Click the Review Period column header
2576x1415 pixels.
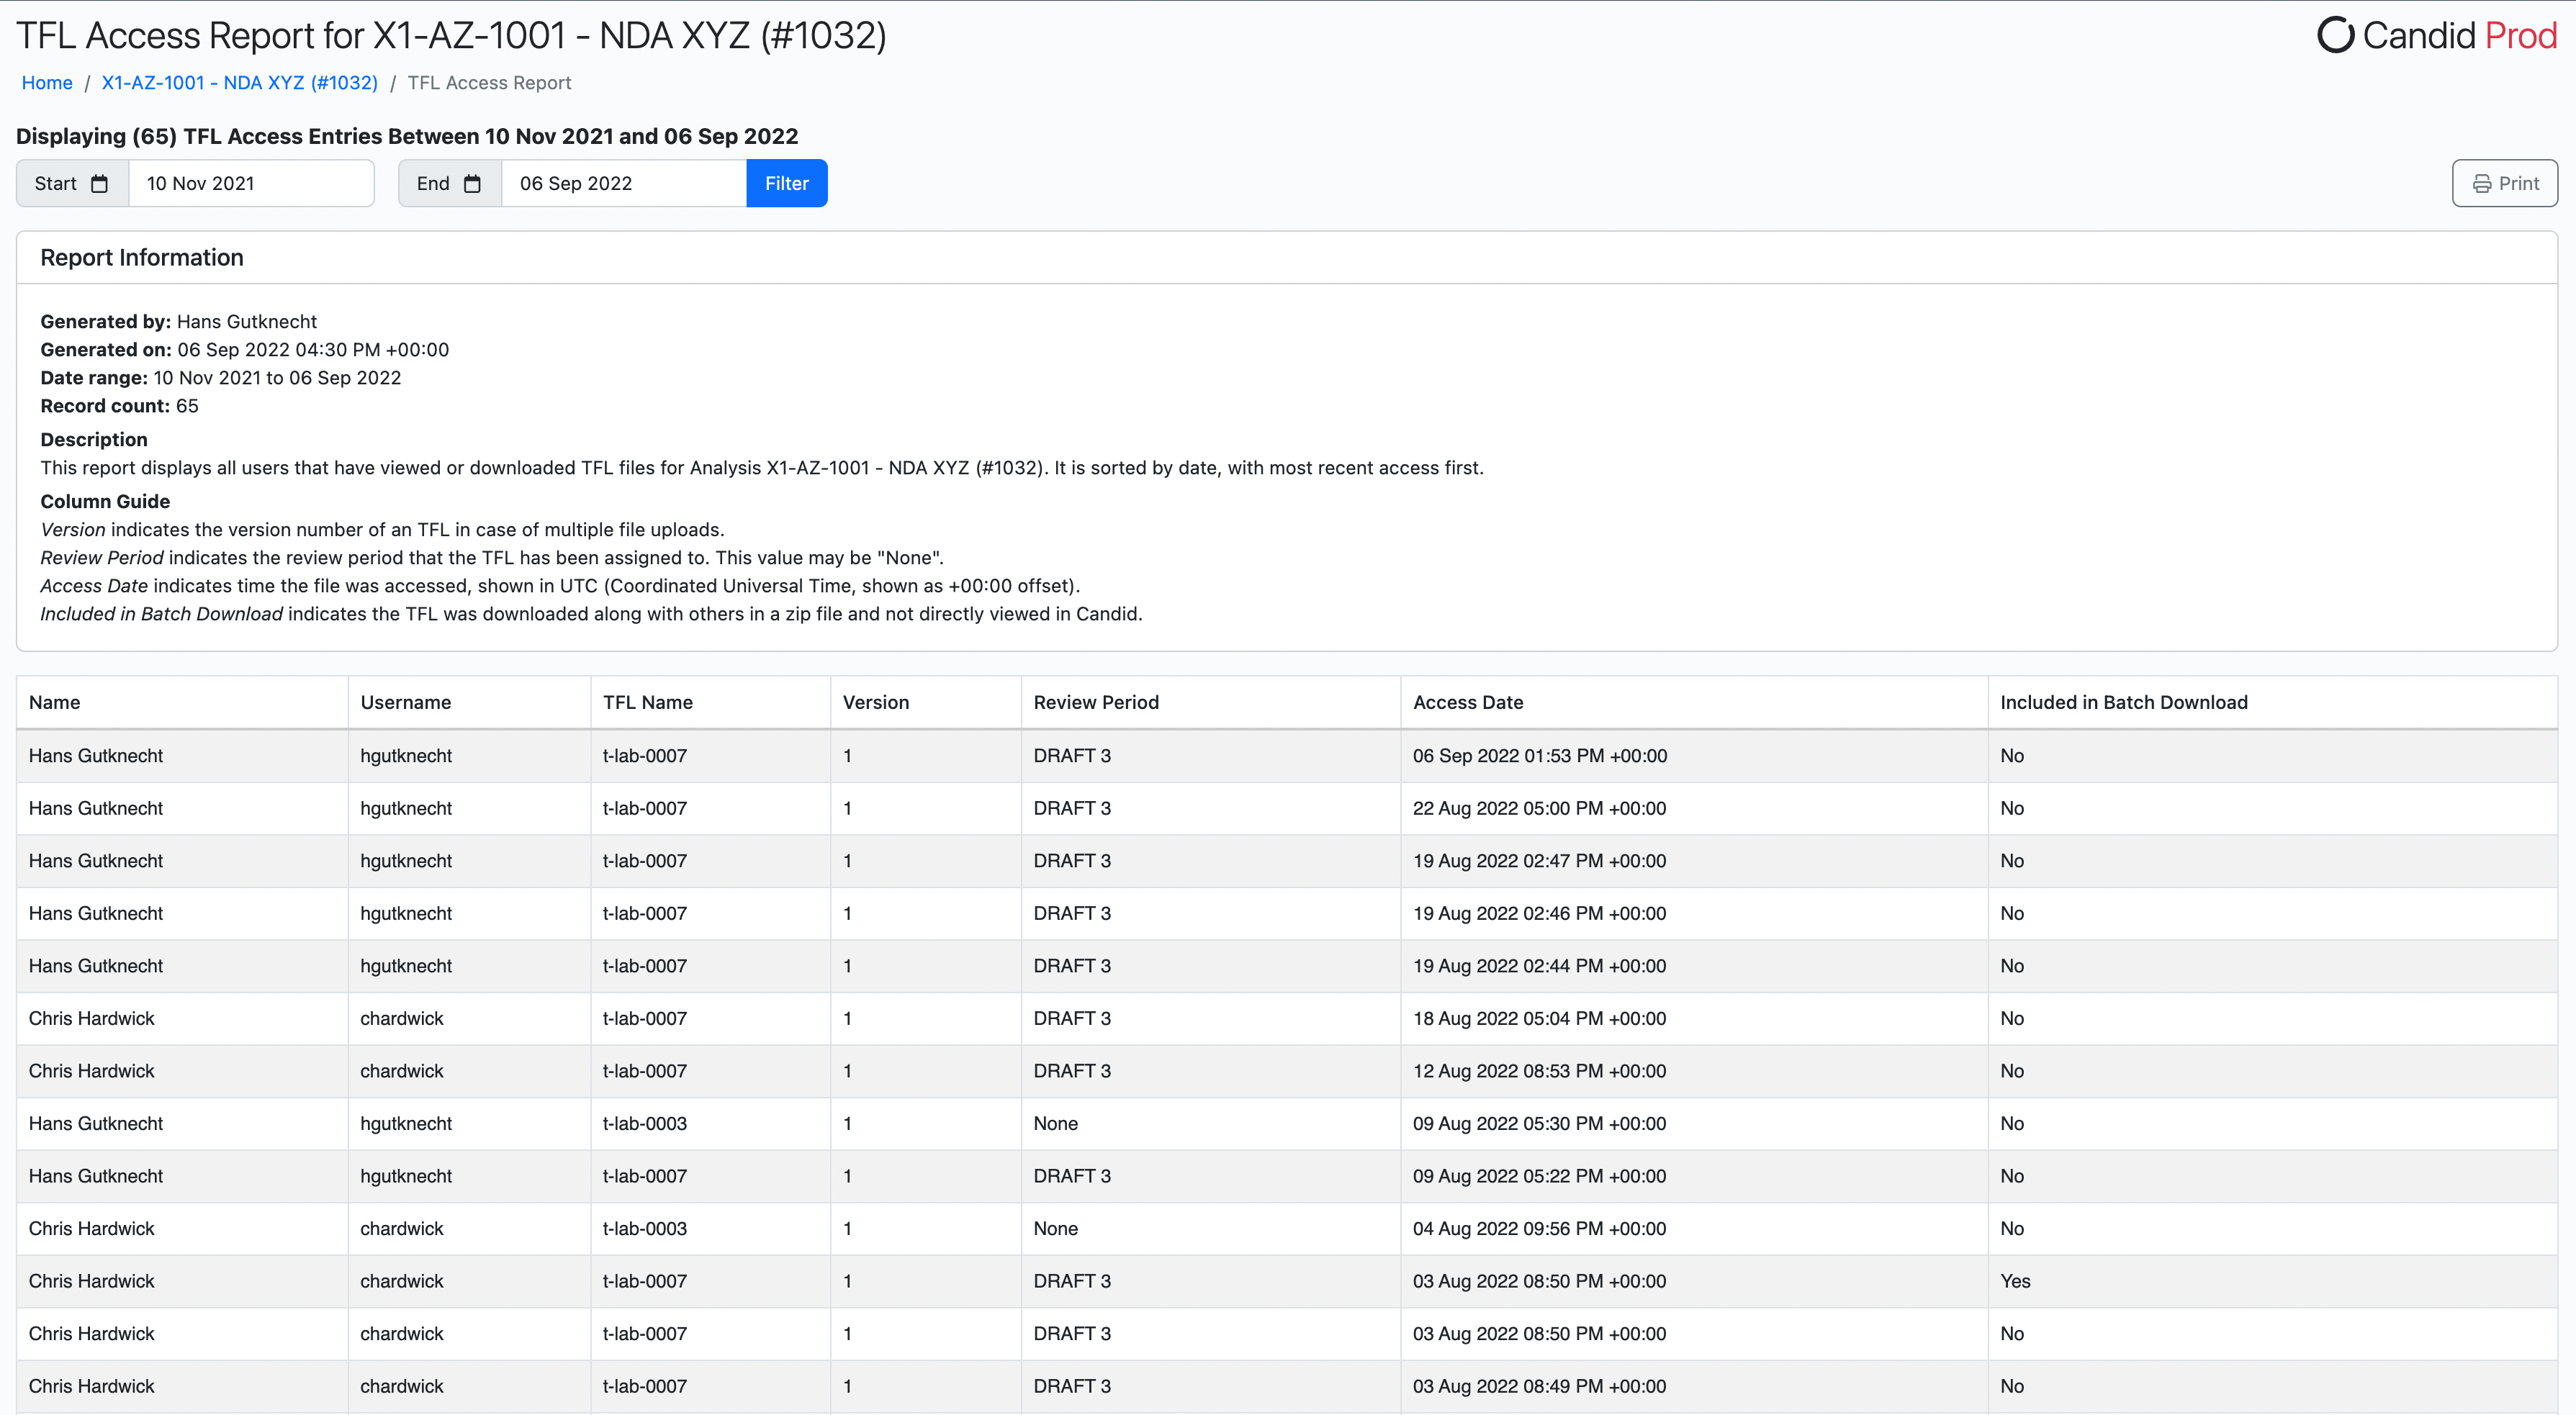click(x=1096, y=702)
